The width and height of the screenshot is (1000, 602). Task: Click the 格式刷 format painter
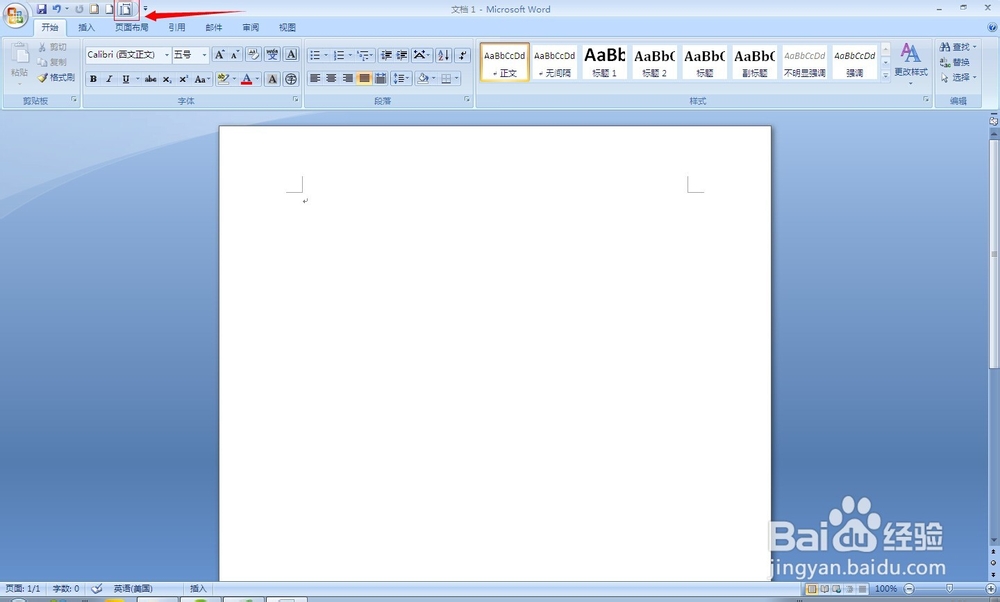pyautogui.click(x=56, y=78)
